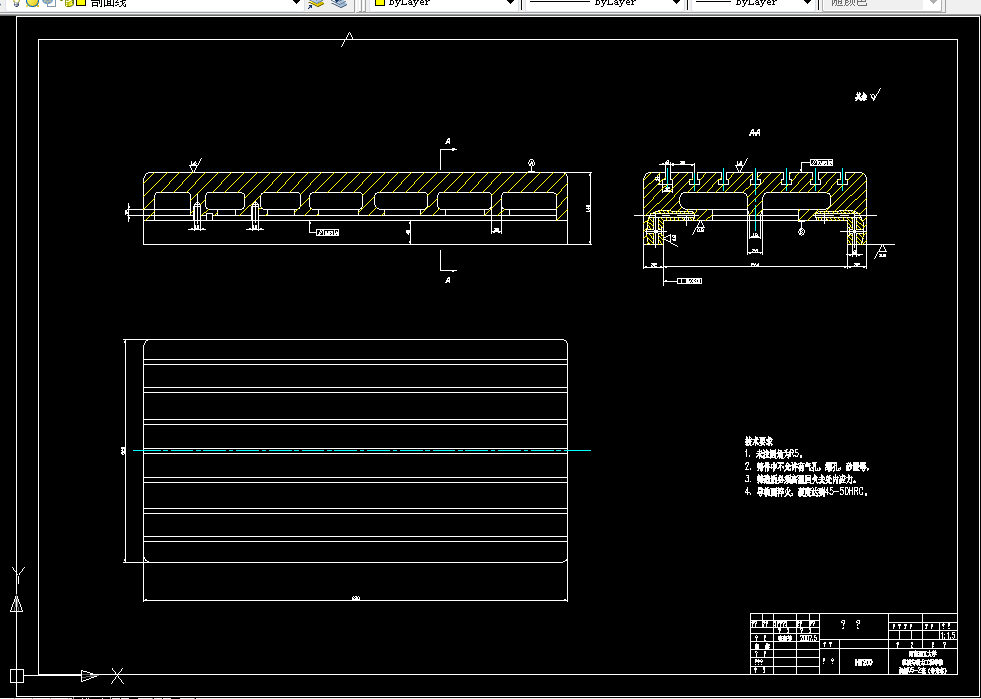Open the lineweight ByLayer dropdown
Image resolution: width=981 pixels, height=699 pixels.
809,3
